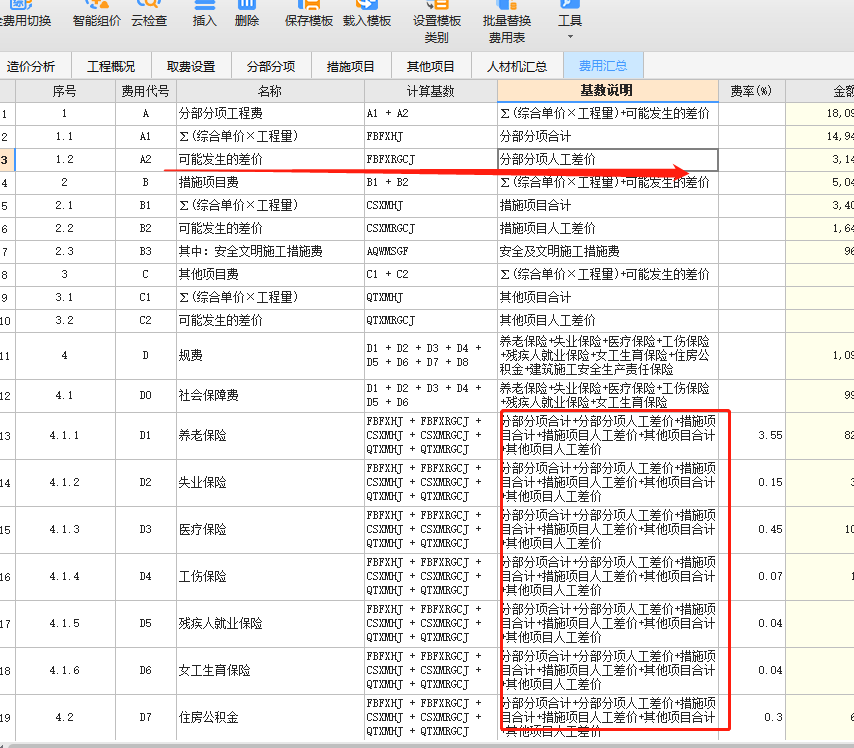The width and height of the screenshot is (854, 748).
Task: Open the 人材机汇总 tab
Action: click(x=517, y=66)
